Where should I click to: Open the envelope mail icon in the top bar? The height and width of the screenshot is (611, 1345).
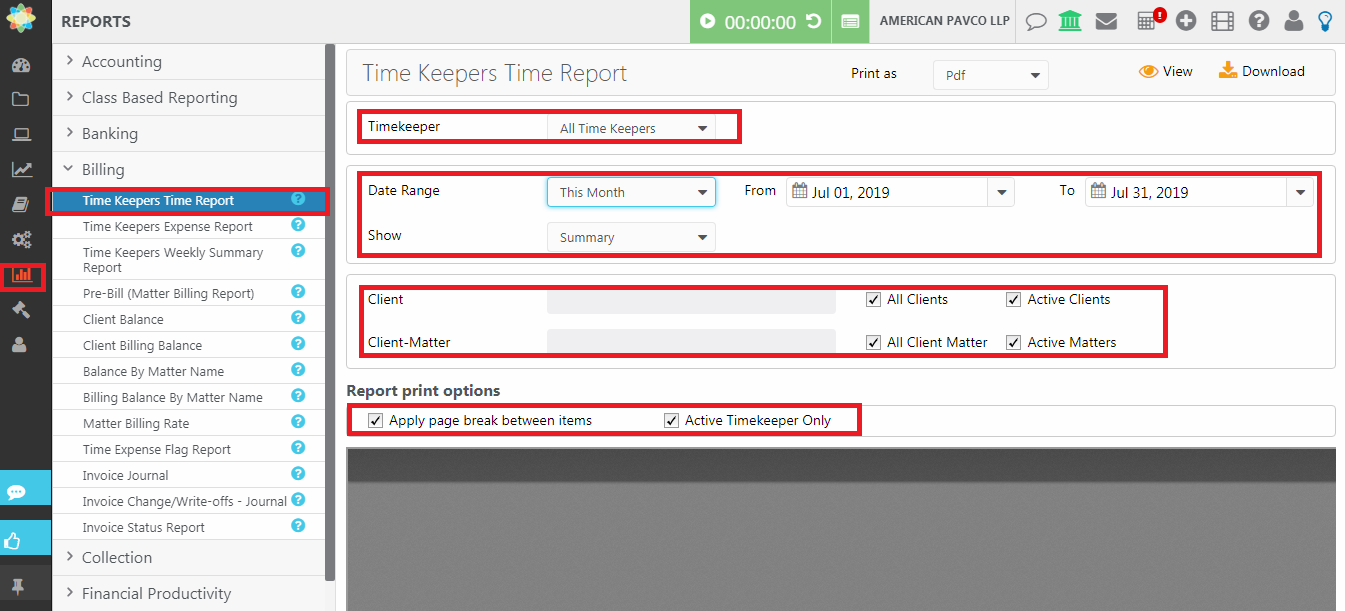[1106, 21]
